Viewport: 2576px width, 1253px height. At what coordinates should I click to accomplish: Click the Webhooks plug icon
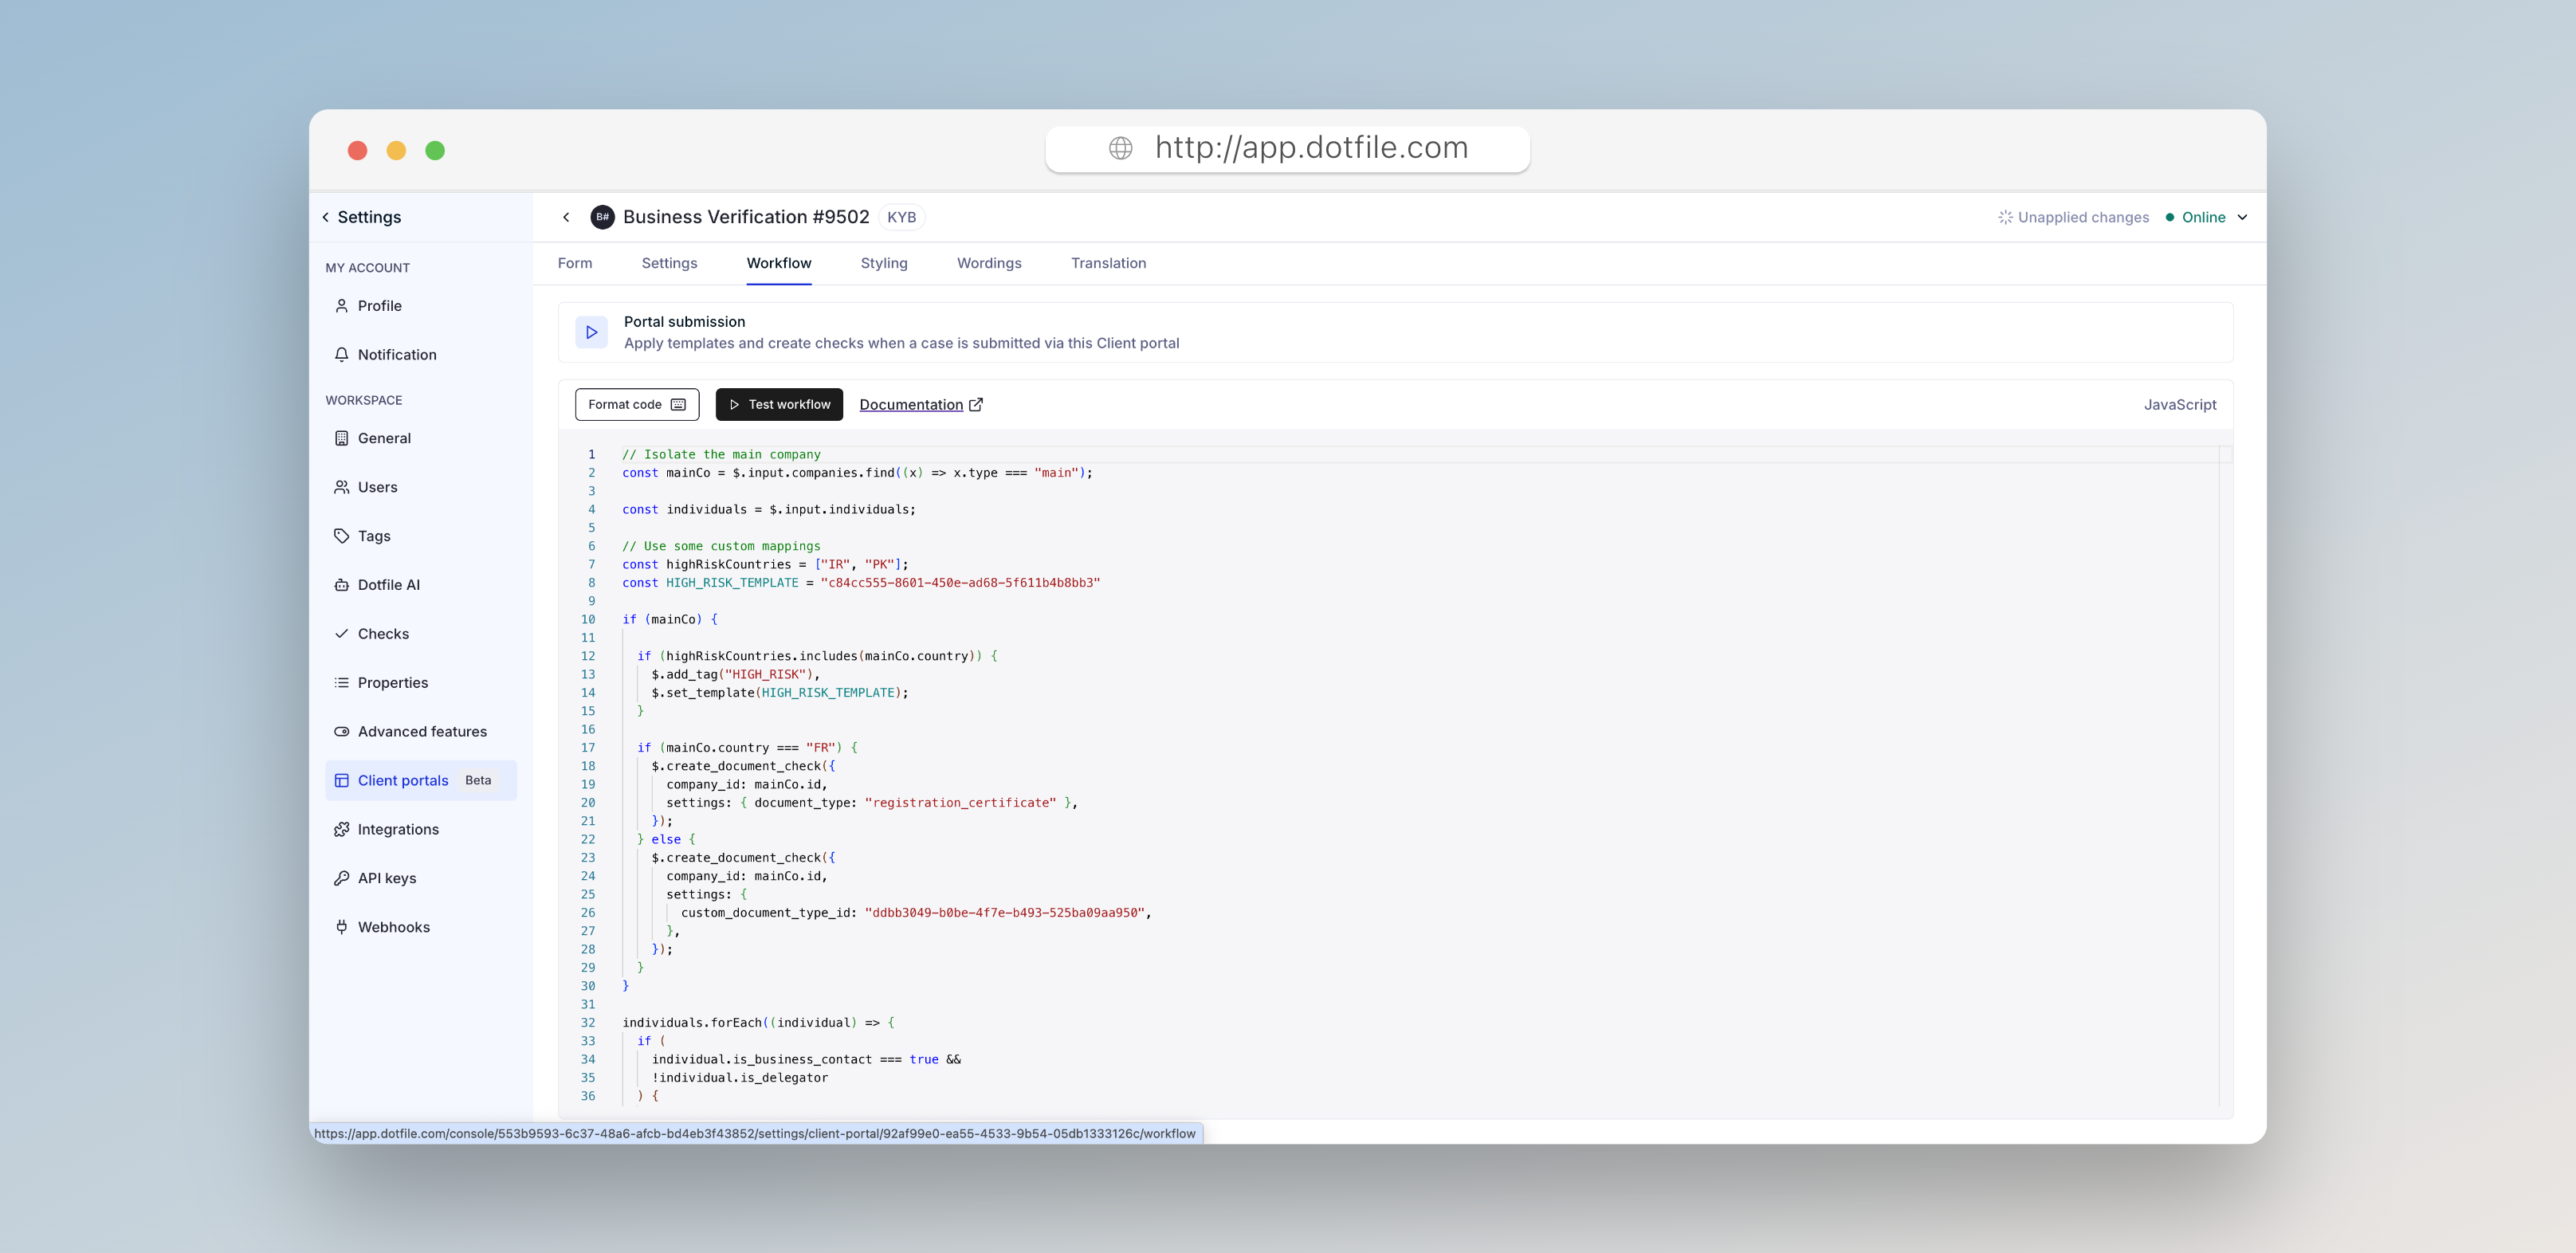pos(341,927)
